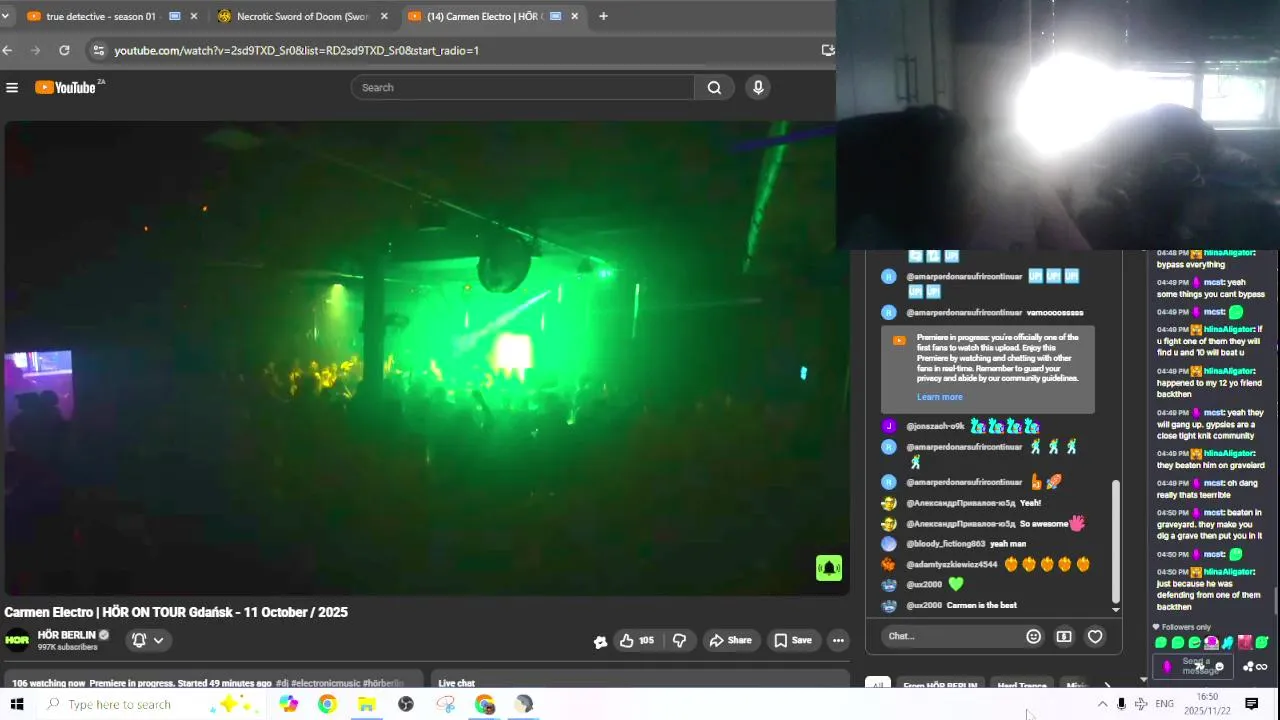Click the microphone icon in system tray
The image size is (1280, 720).
[x=1121, y=704]
